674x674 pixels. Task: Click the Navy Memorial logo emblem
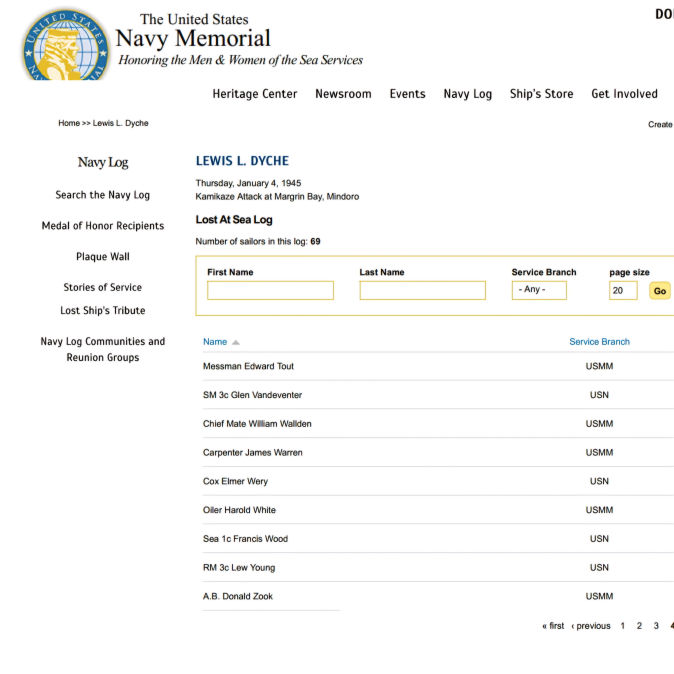[x=66, y=45]
